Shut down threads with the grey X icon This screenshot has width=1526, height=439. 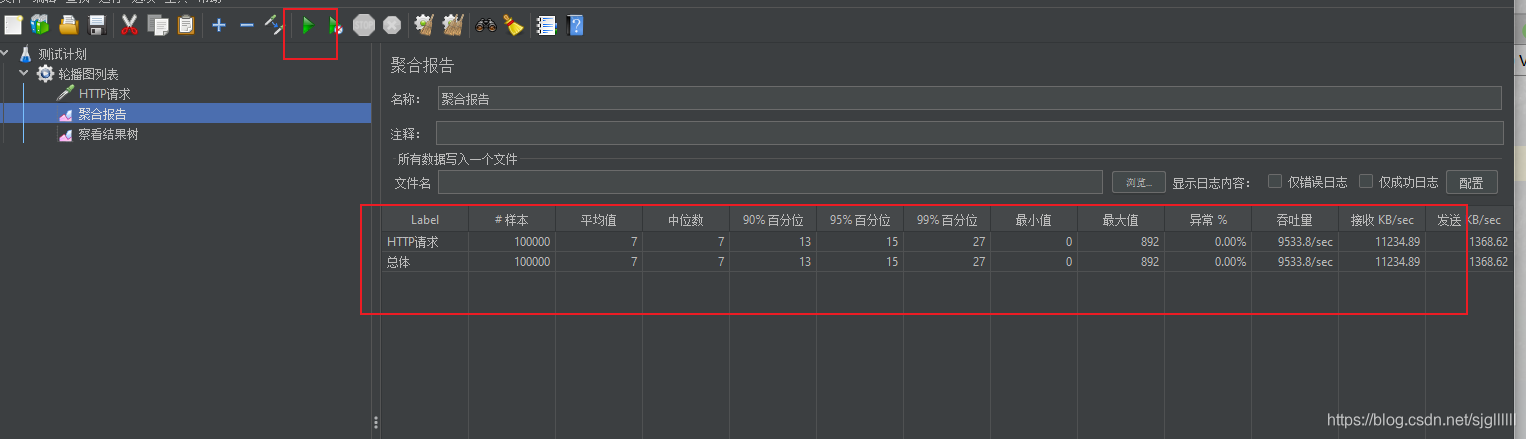392,25
